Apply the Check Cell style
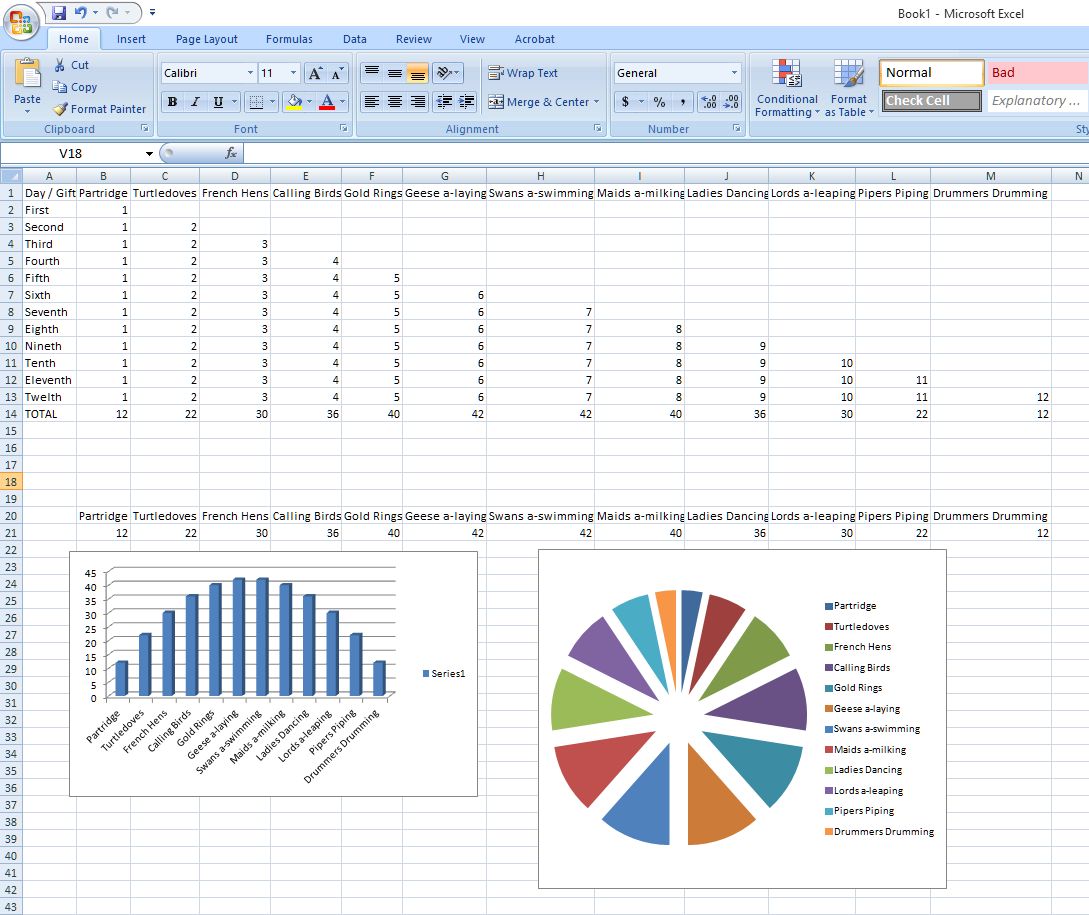The image size is (1089, 915). tap(932, 100)
